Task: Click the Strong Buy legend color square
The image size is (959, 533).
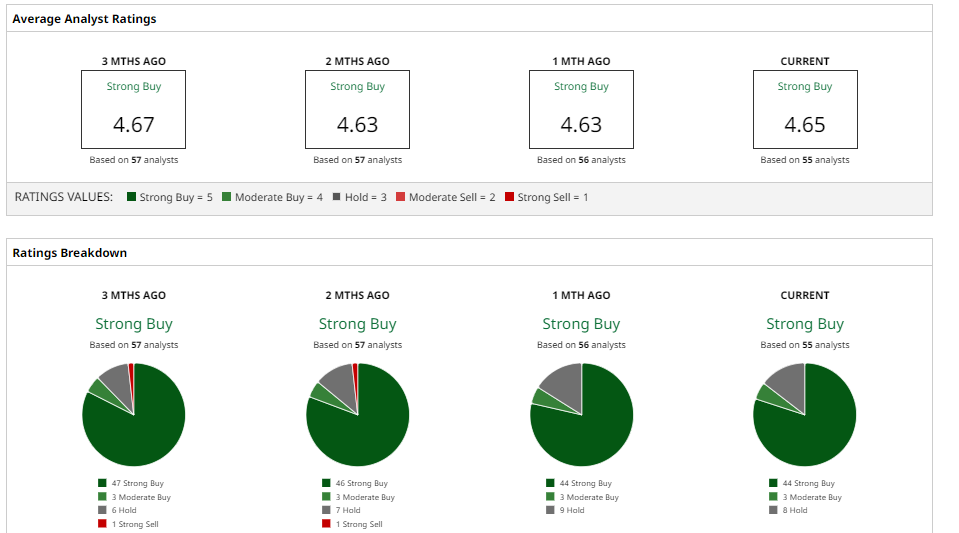Action: (131, 196)
